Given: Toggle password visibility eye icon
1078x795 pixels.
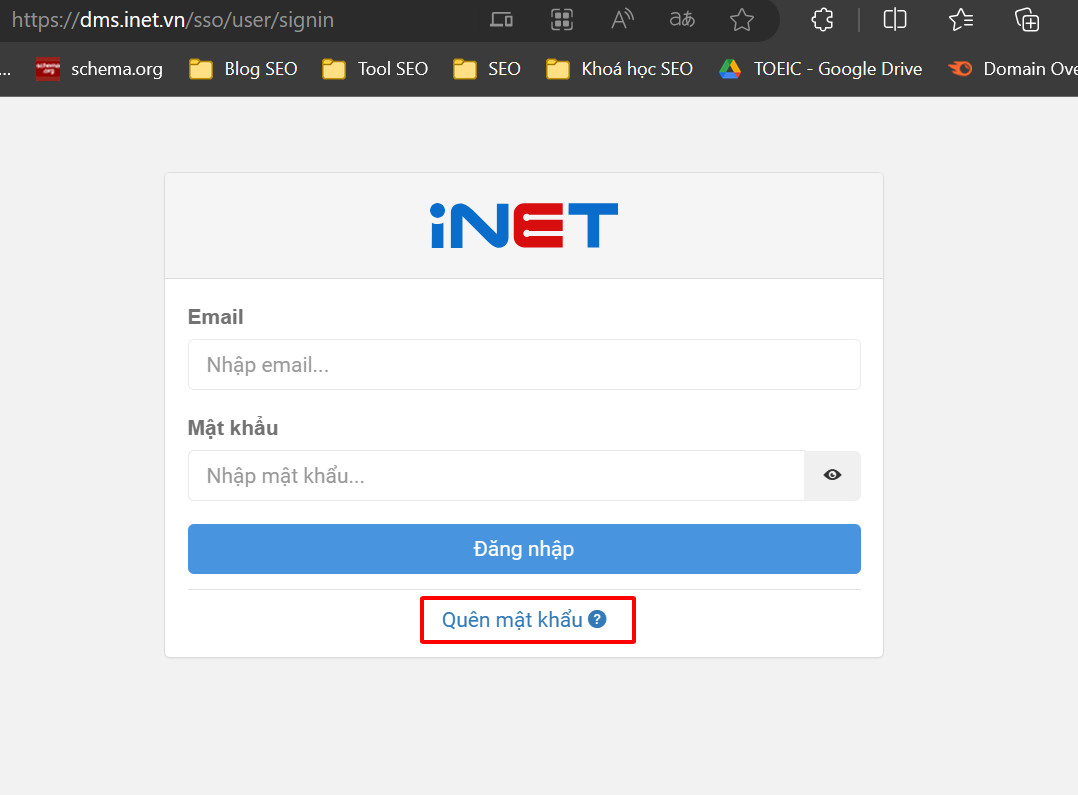Looking at the screenshot, I should point(833,475).
